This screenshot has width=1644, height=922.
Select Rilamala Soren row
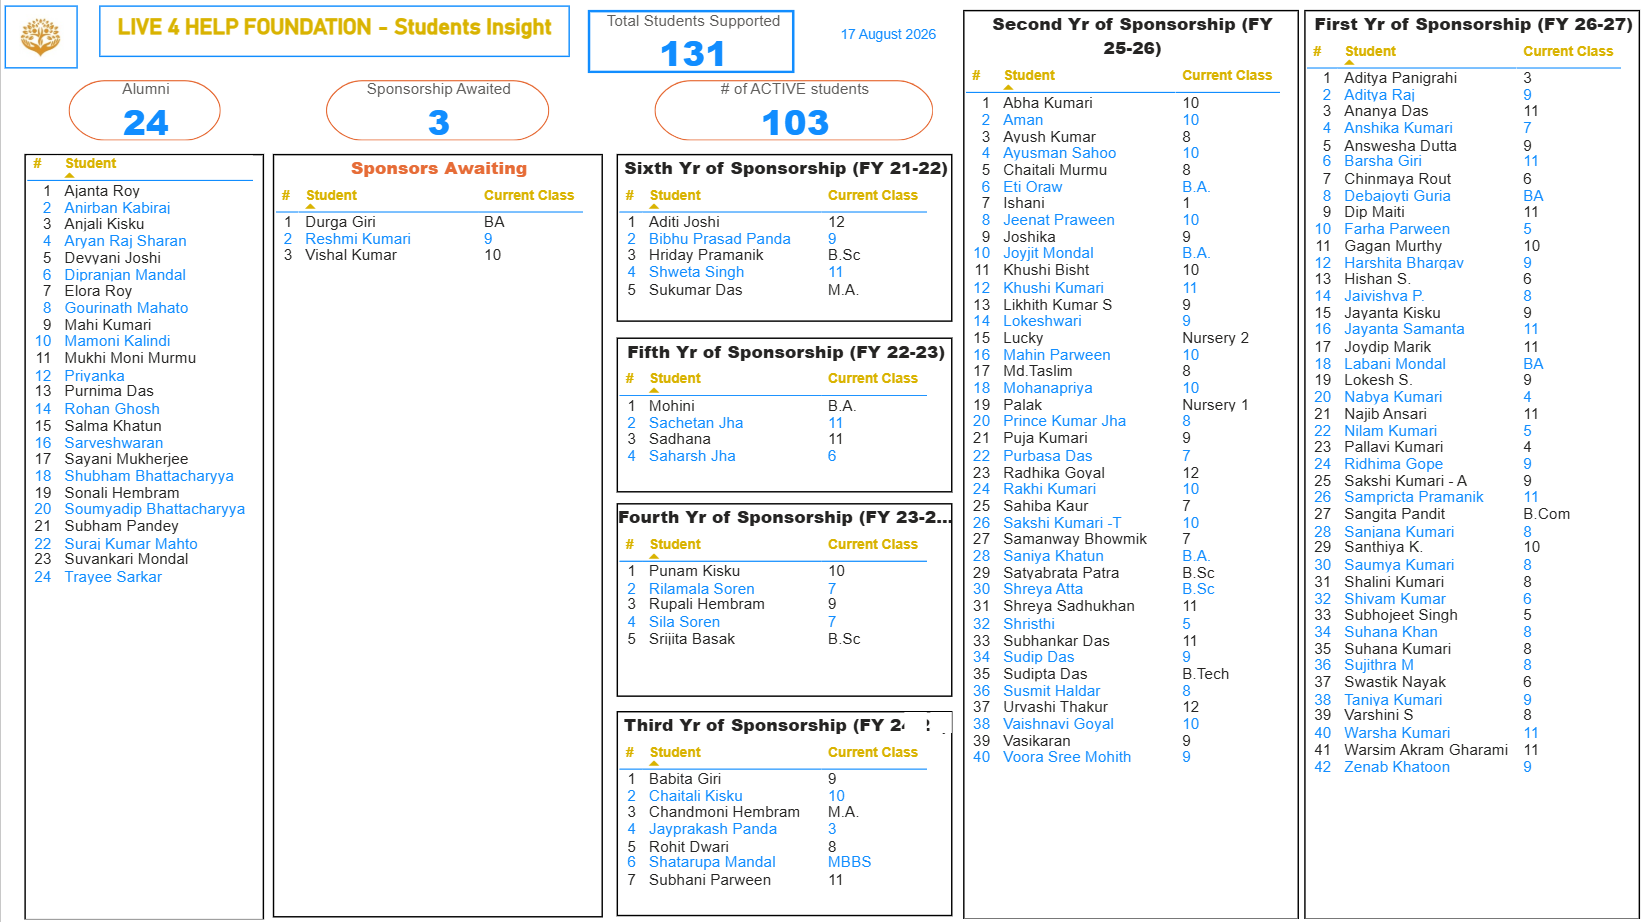(775, 589)
